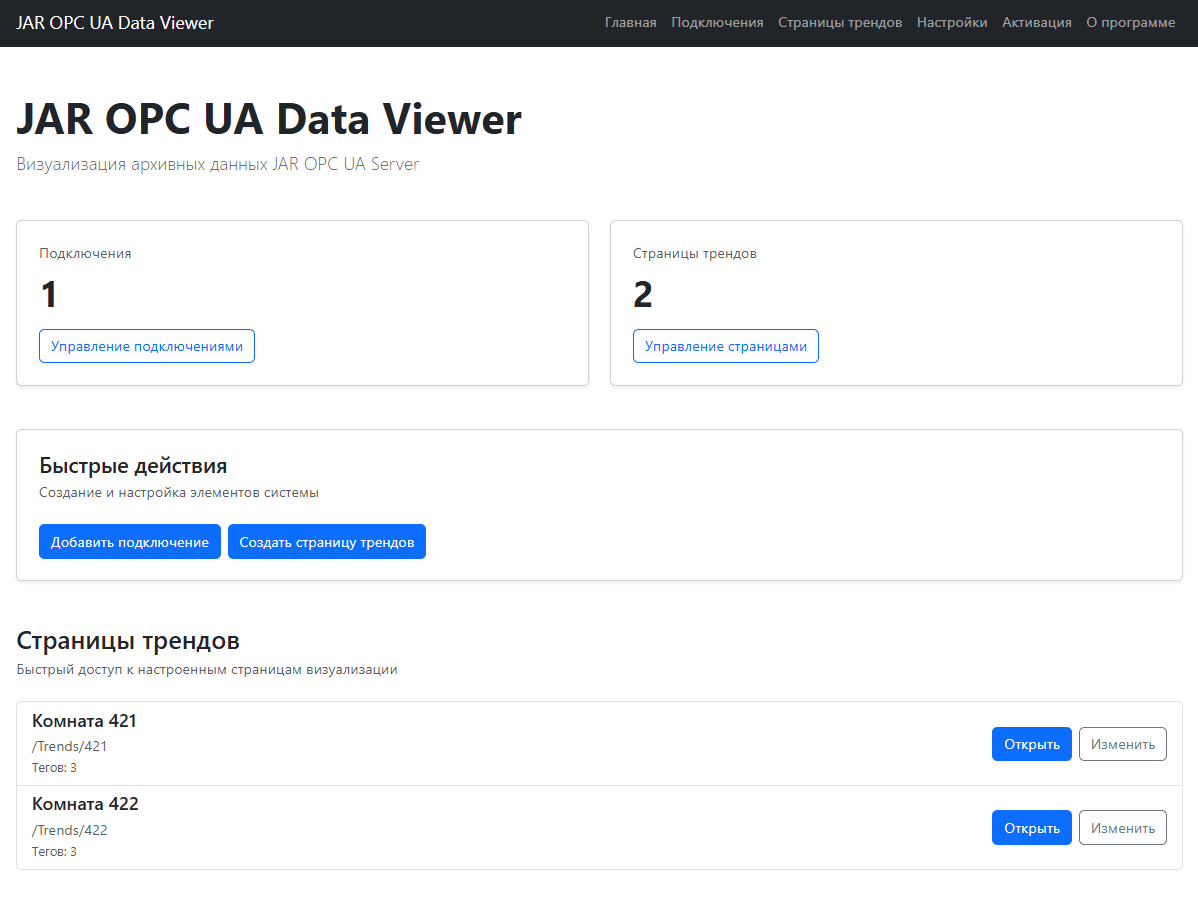Viewport: 1198px width, 909px height.
Task: Click the Страницы трендов section heading
Action: point(128,641)
